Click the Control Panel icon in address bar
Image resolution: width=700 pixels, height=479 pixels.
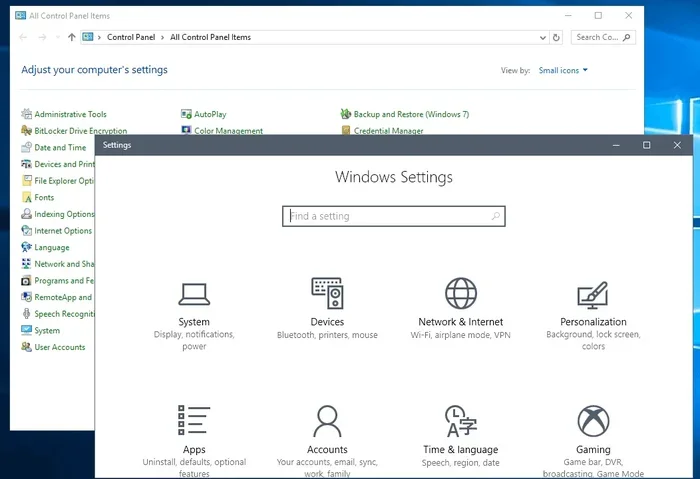pyautogui.click(x=88, y=37)
